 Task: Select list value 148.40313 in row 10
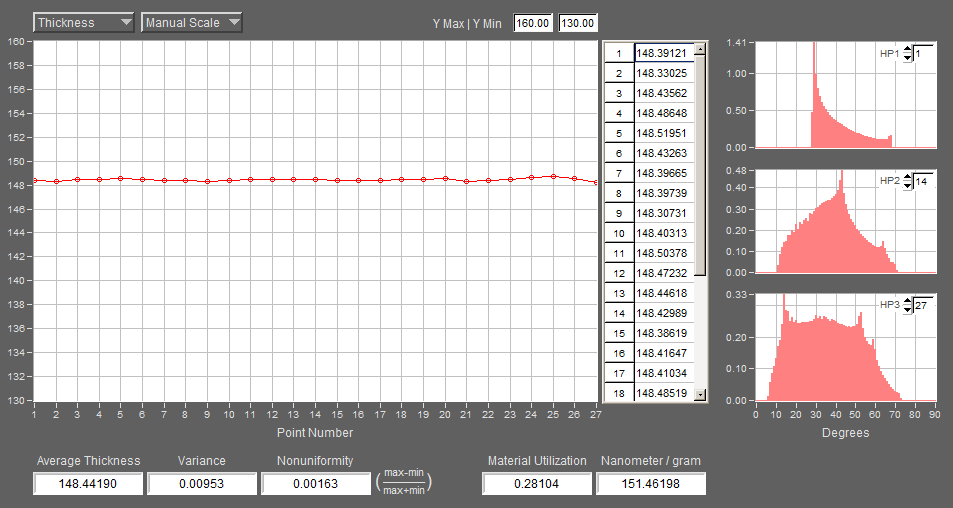[x=664, y=233]
